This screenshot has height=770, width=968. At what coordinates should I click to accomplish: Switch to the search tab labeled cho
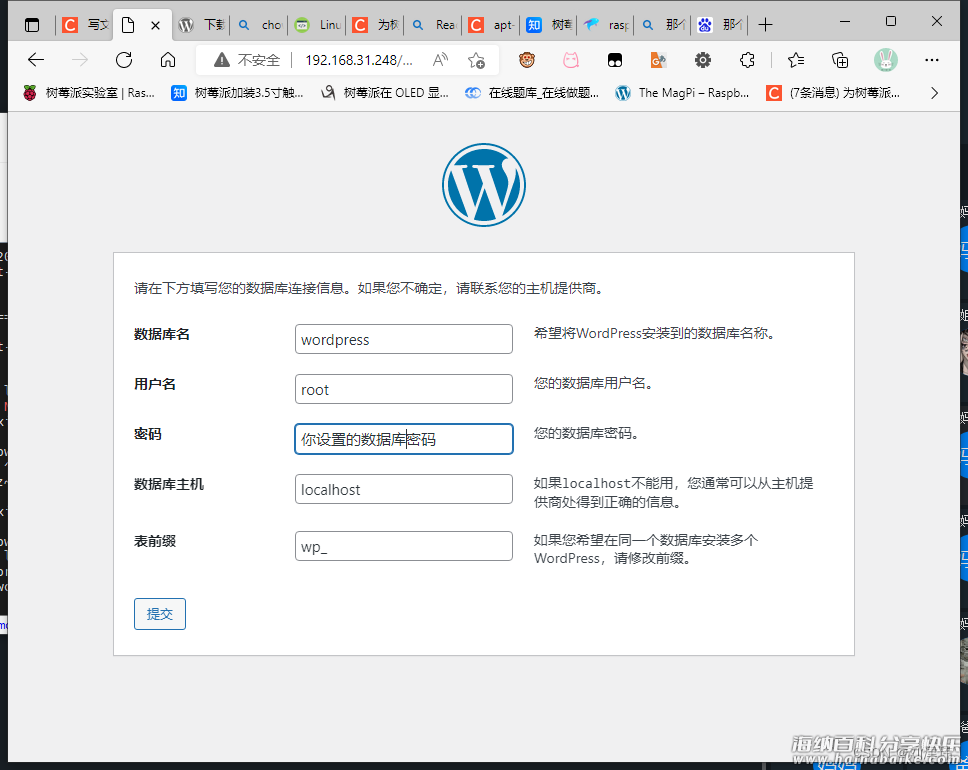[260, 25]
